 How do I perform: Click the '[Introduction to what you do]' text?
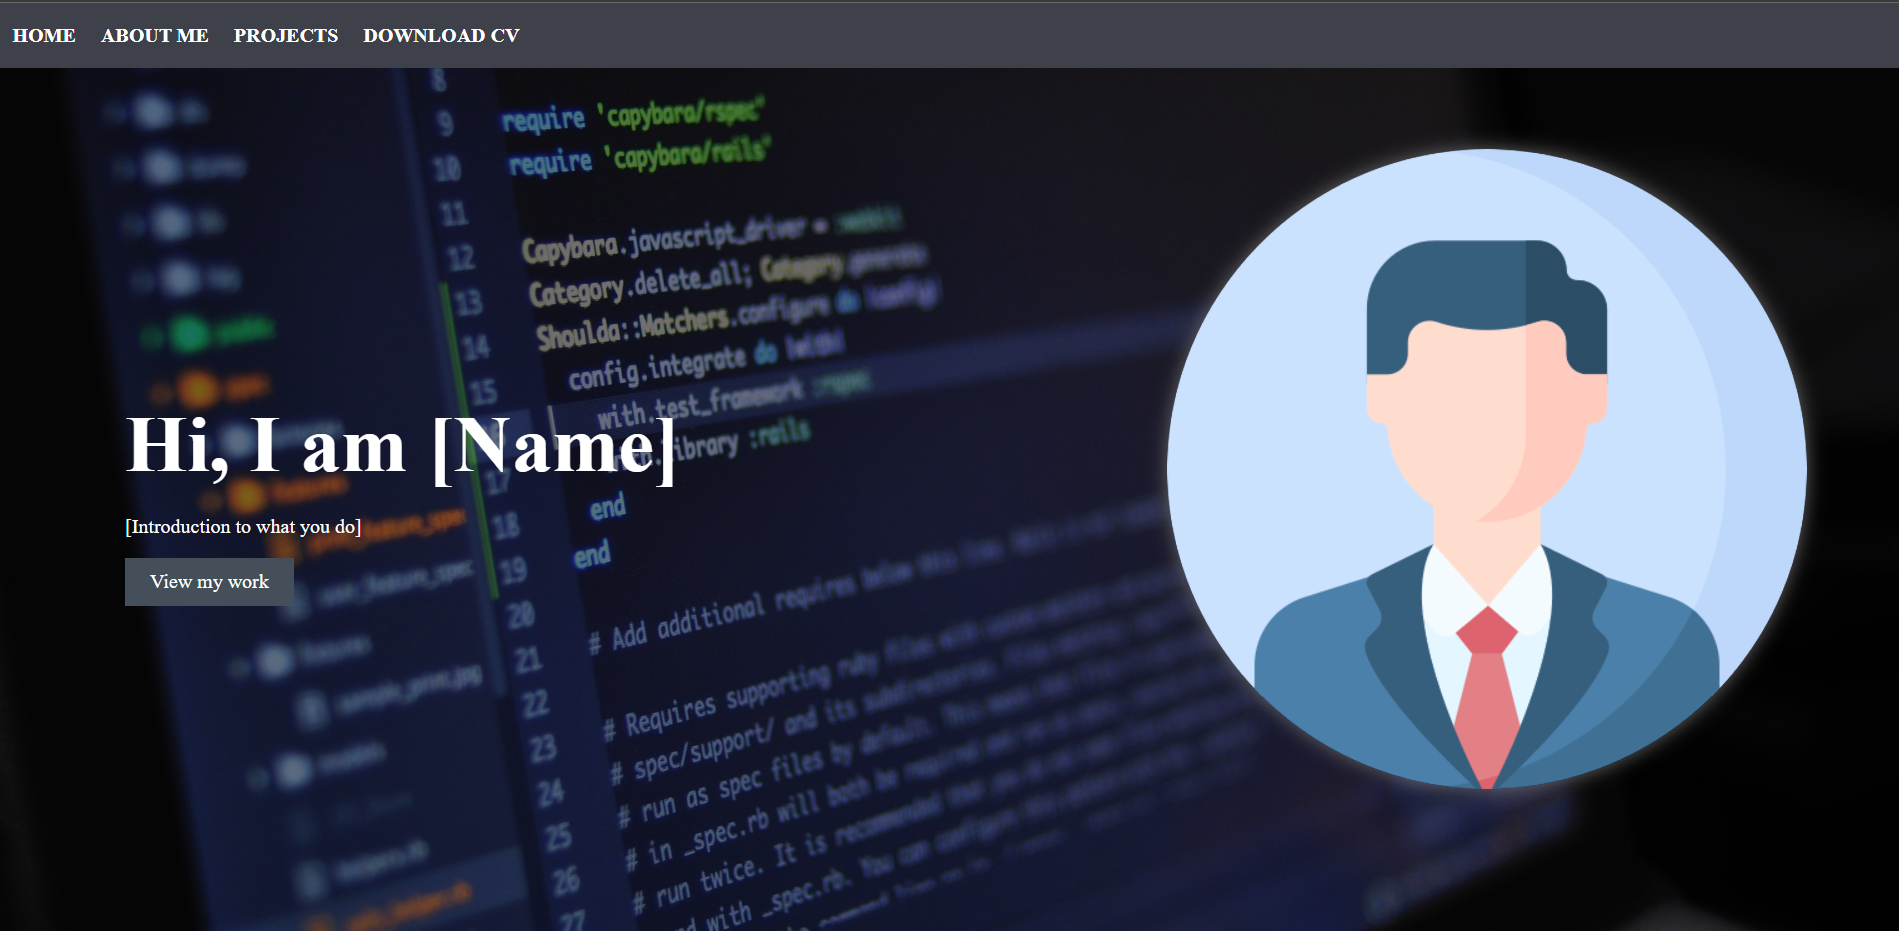click(243, 527)
